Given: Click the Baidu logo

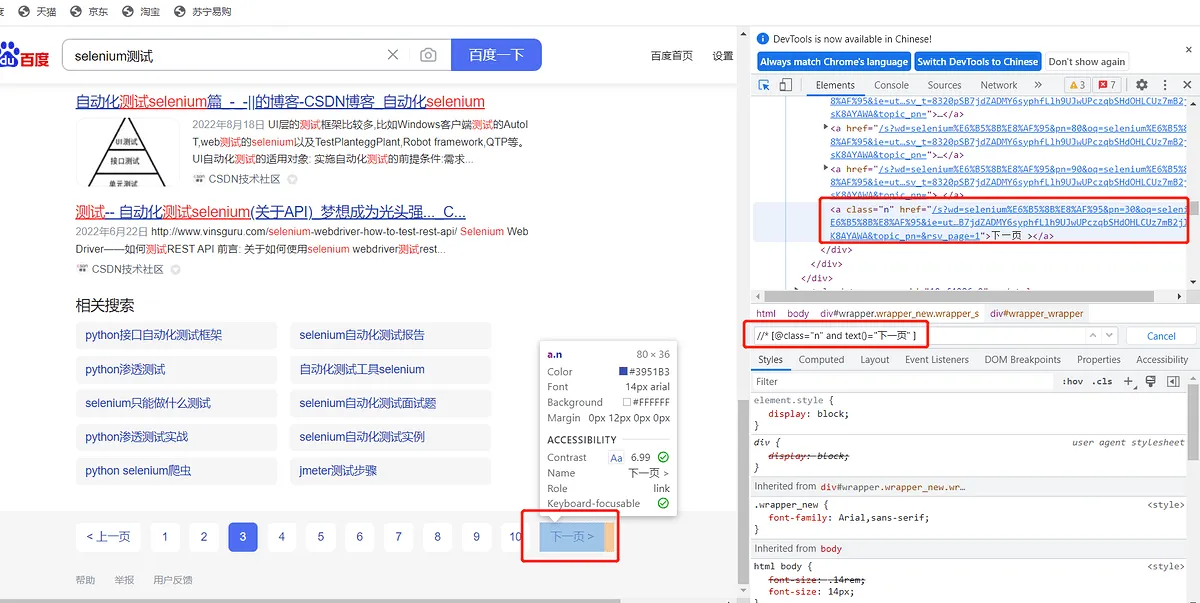Looking at the screenshot, I should 24,55.
